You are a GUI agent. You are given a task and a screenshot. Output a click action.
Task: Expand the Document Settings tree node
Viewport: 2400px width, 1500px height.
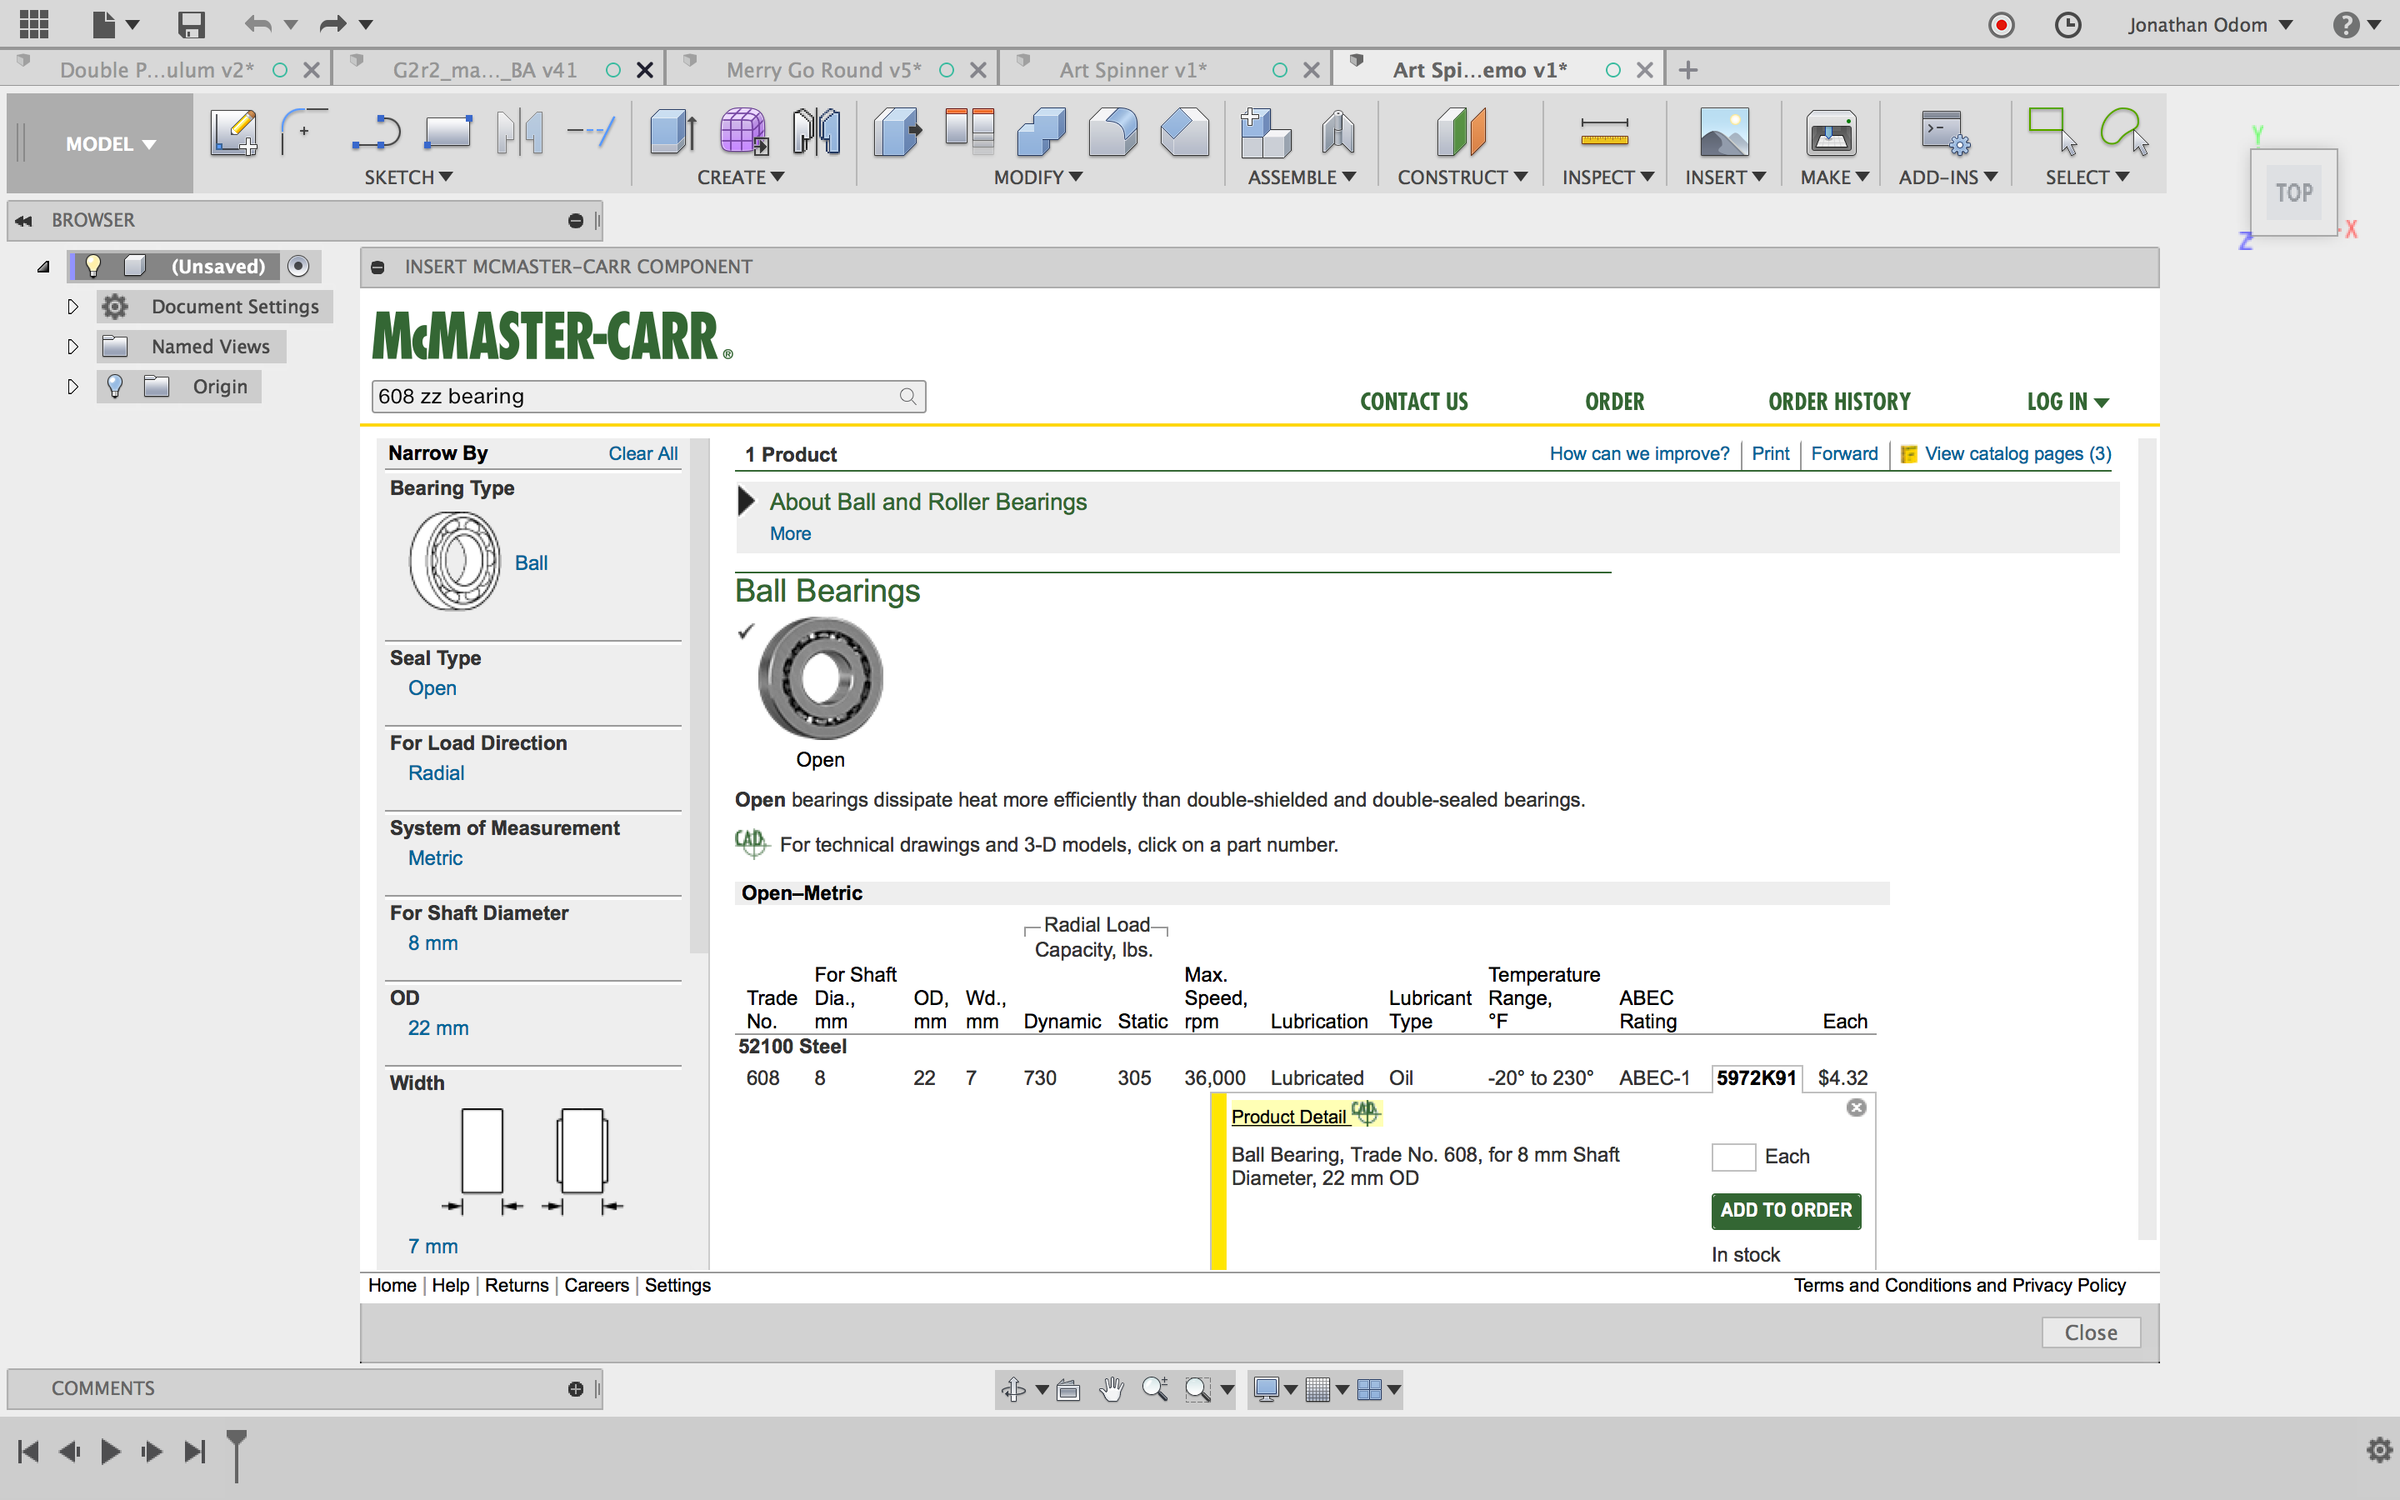(72, 306)
